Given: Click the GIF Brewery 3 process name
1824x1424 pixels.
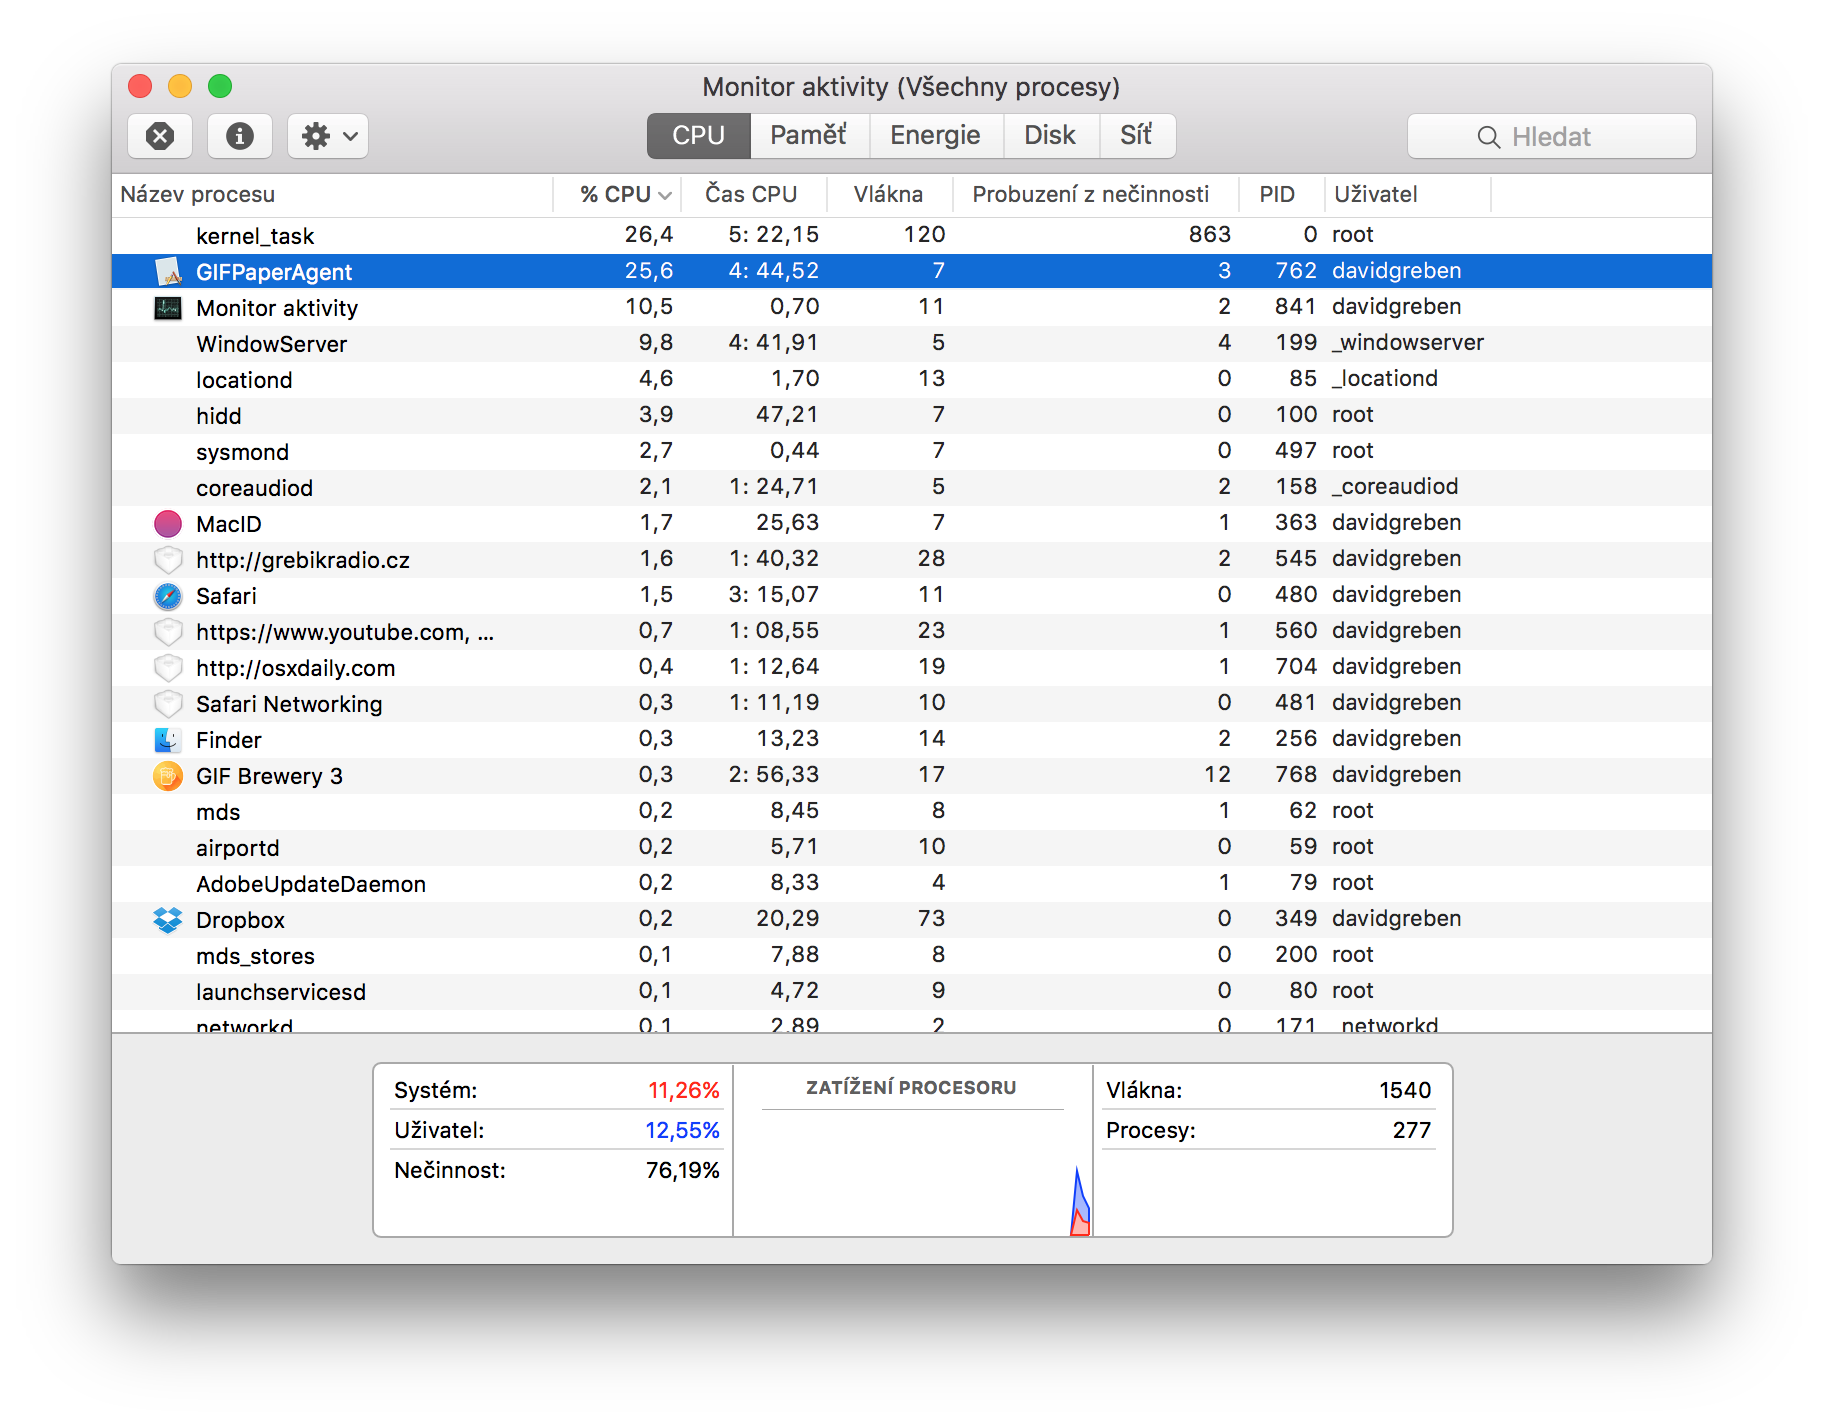Looking at the screenshot, I should [269, 776].
